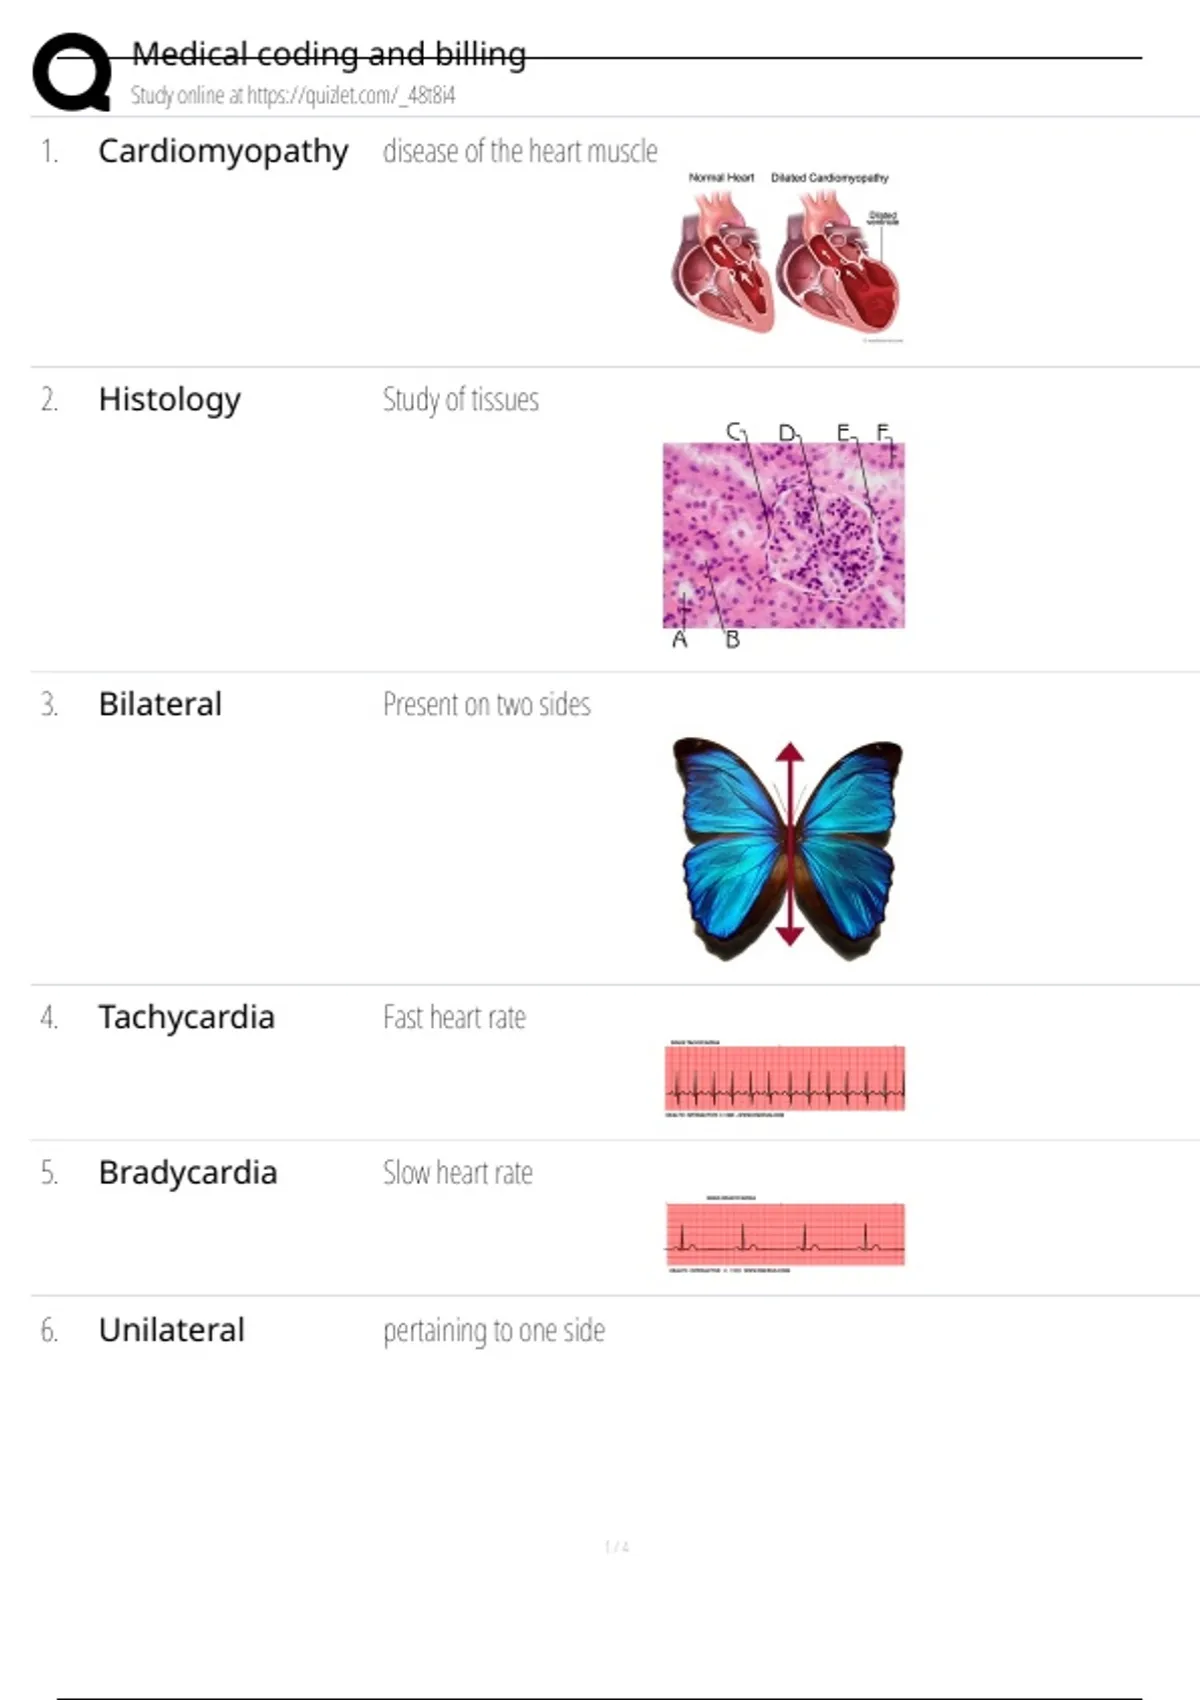
Task: Click the Fast heart rate definition
Action: click(x=454, y=1018)
